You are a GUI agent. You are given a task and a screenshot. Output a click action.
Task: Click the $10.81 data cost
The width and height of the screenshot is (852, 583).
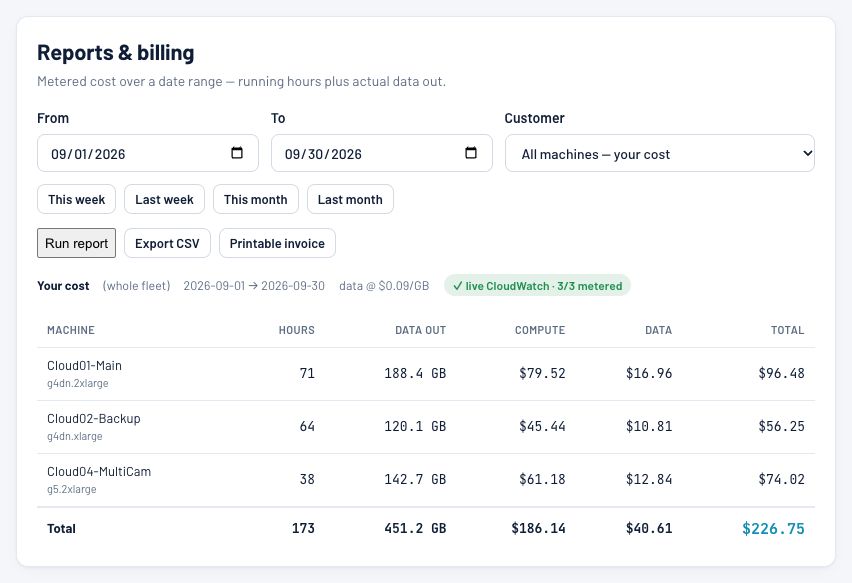(x=649, y=427)
